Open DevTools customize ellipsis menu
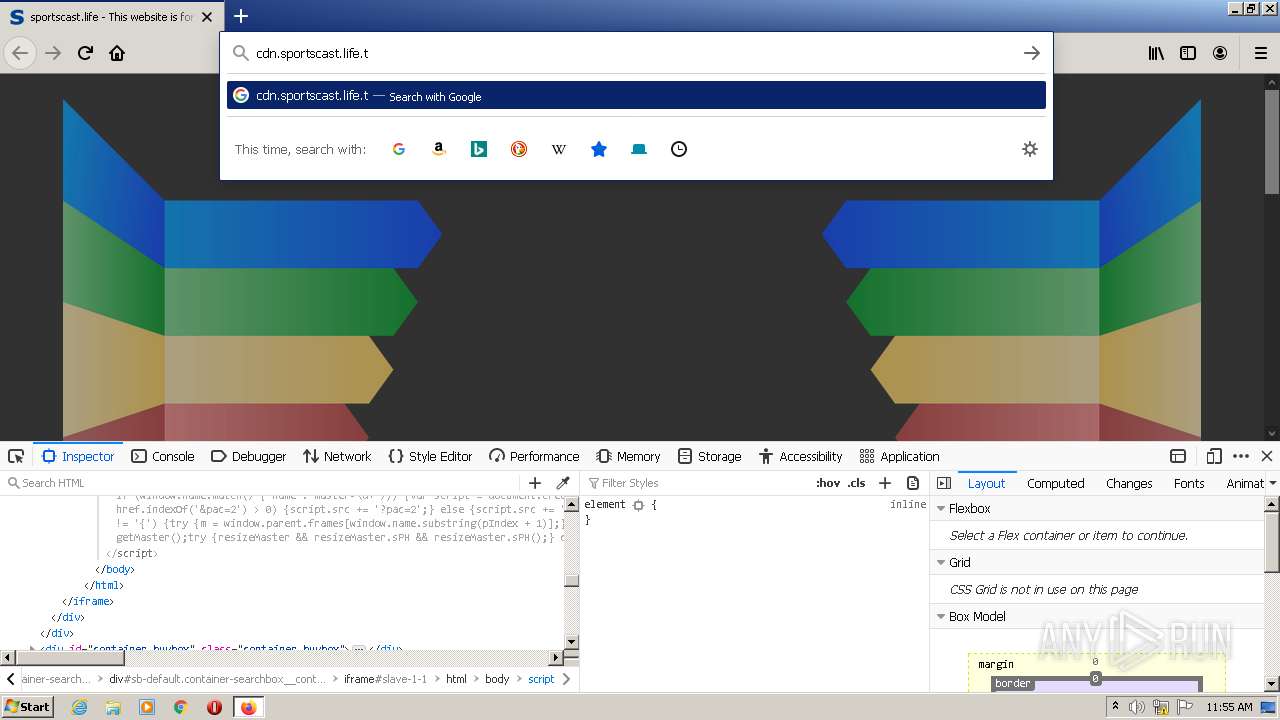Screen dimensions: 1280x720 click(1241, 456)
